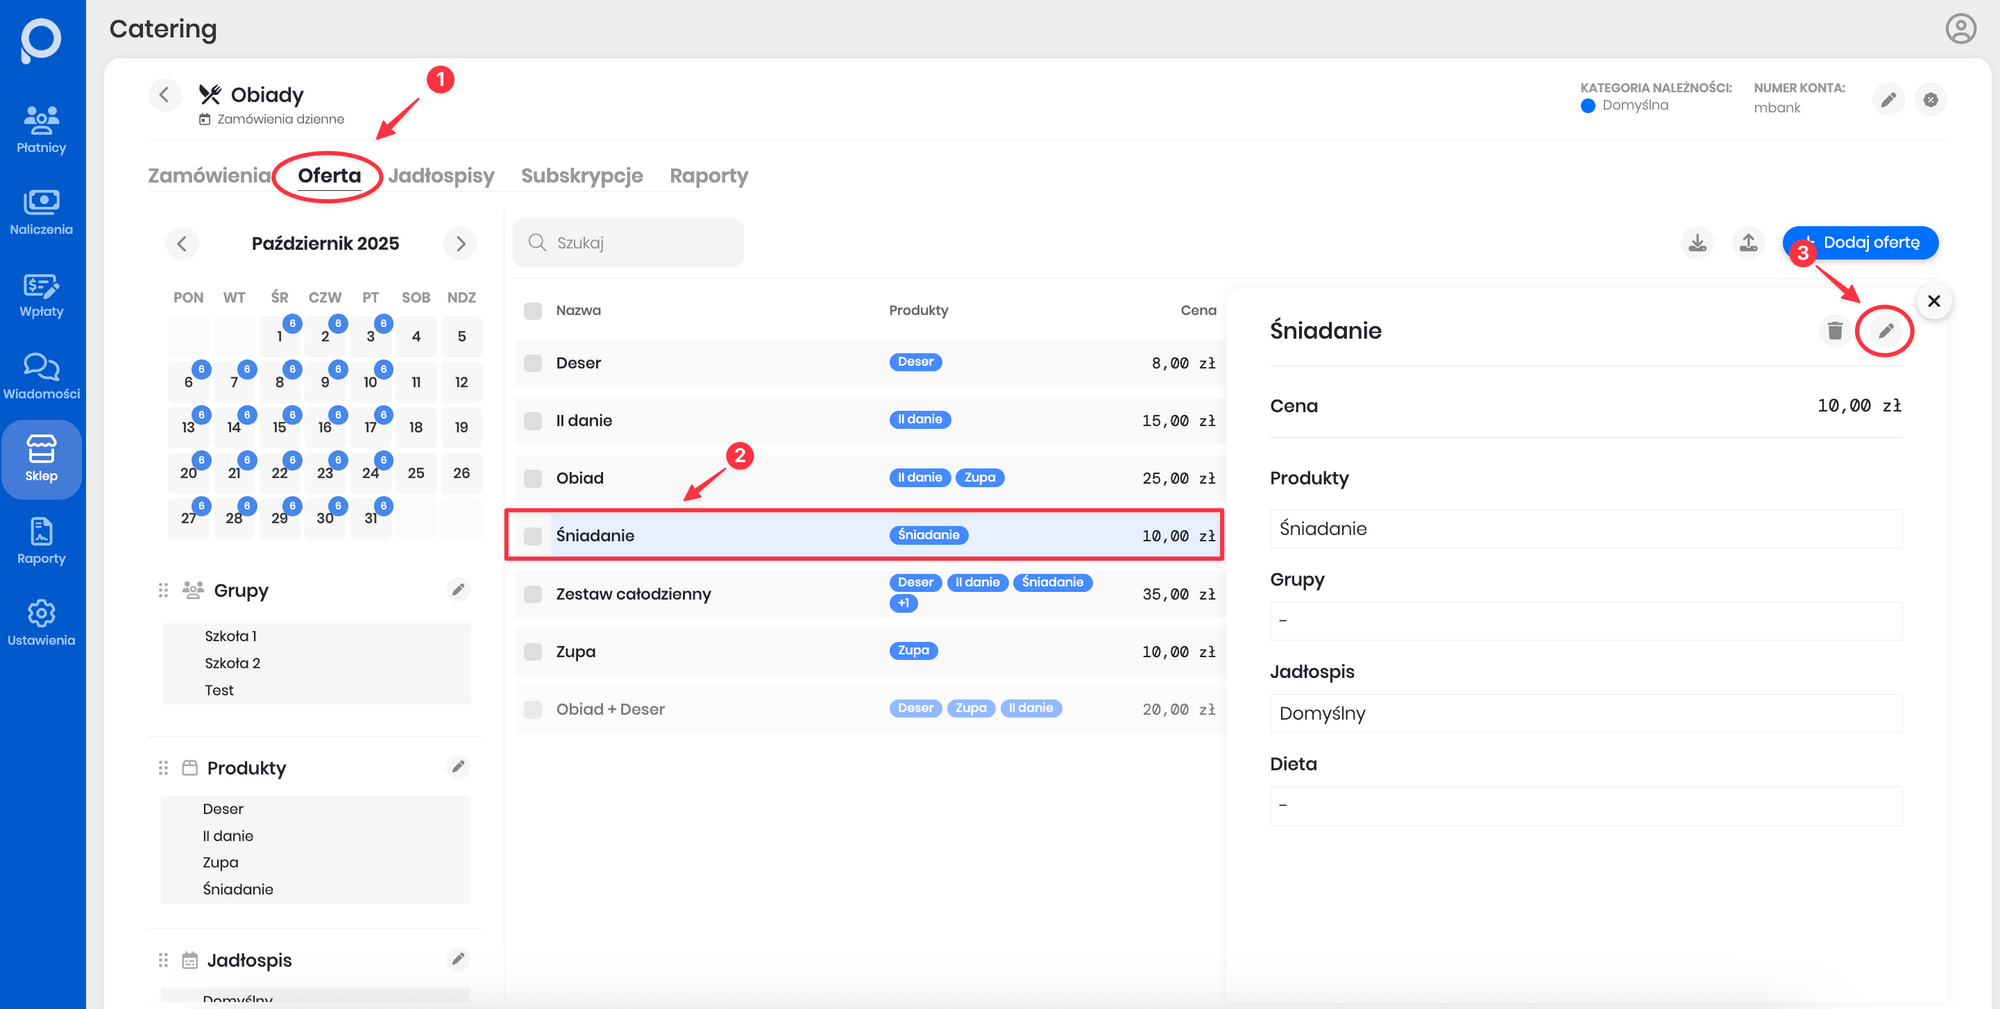The height and width of the screenshot is (1009, 2000).
Task: Tick the checkbox for Deser row
Action: pos(533,363)
